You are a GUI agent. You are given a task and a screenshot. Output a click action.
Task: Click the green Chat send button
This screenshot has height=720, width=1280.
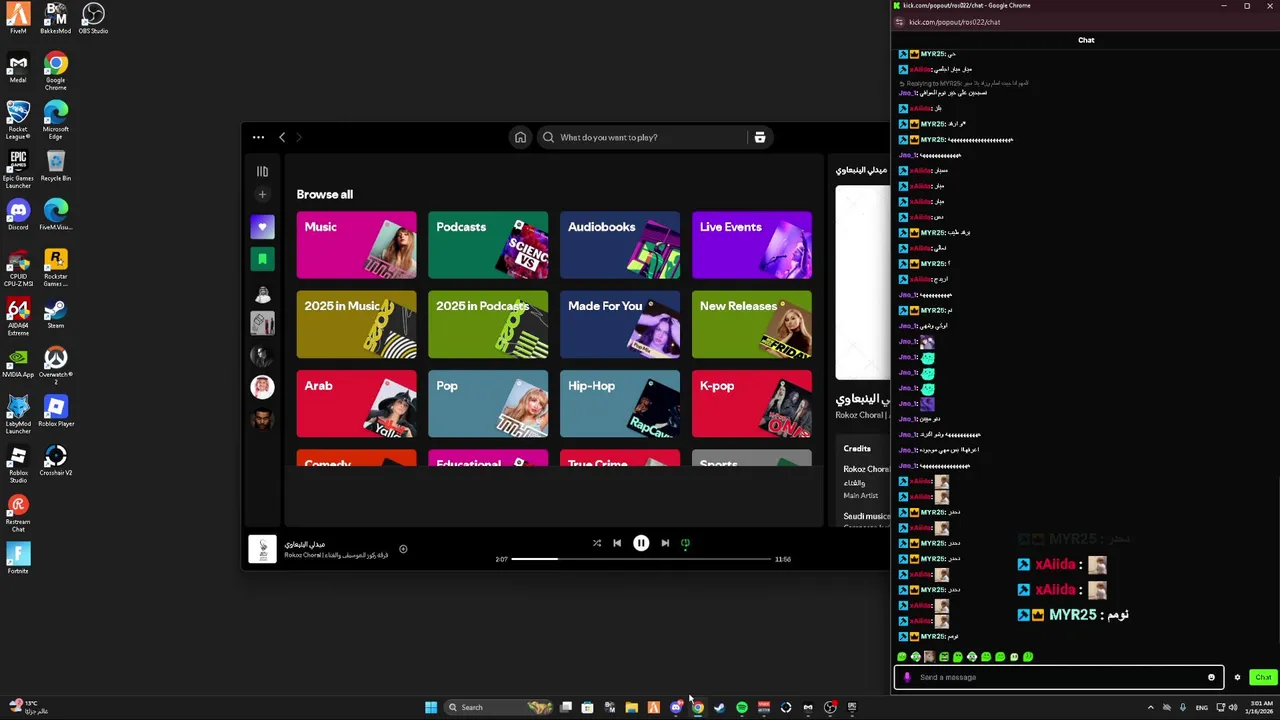tap(1263, 677)
